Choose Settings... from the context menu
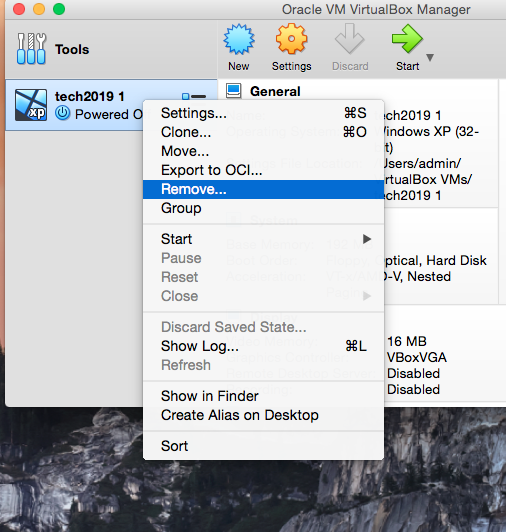506x532 pixels. coord(263,113)
